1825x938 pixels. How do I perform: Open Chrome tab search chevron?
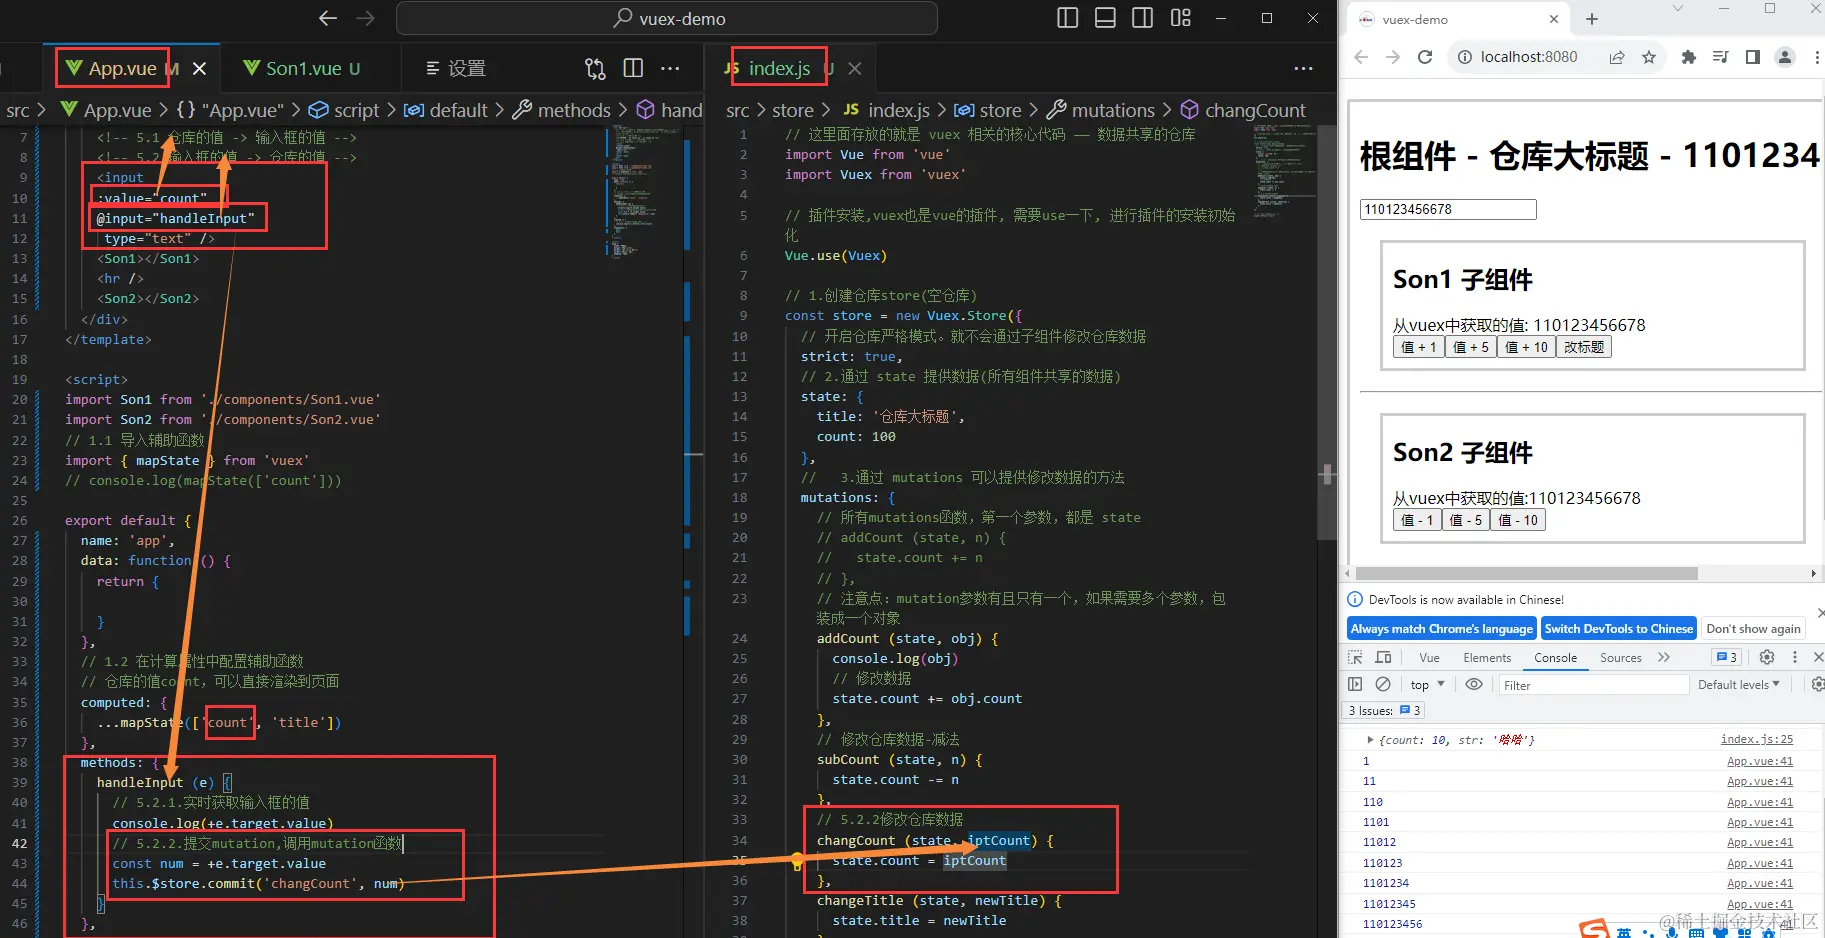coord(1678,9)
